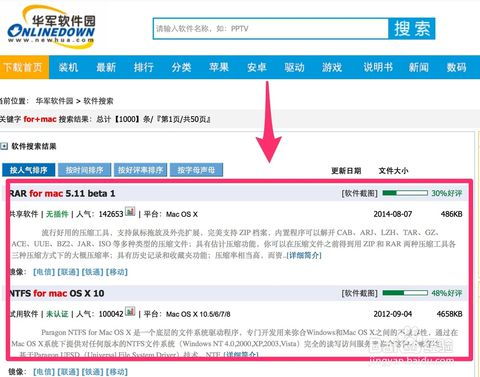Sort results by 按好评率排序 tab
Screen dimensions: 480x377
pos(140,170)
